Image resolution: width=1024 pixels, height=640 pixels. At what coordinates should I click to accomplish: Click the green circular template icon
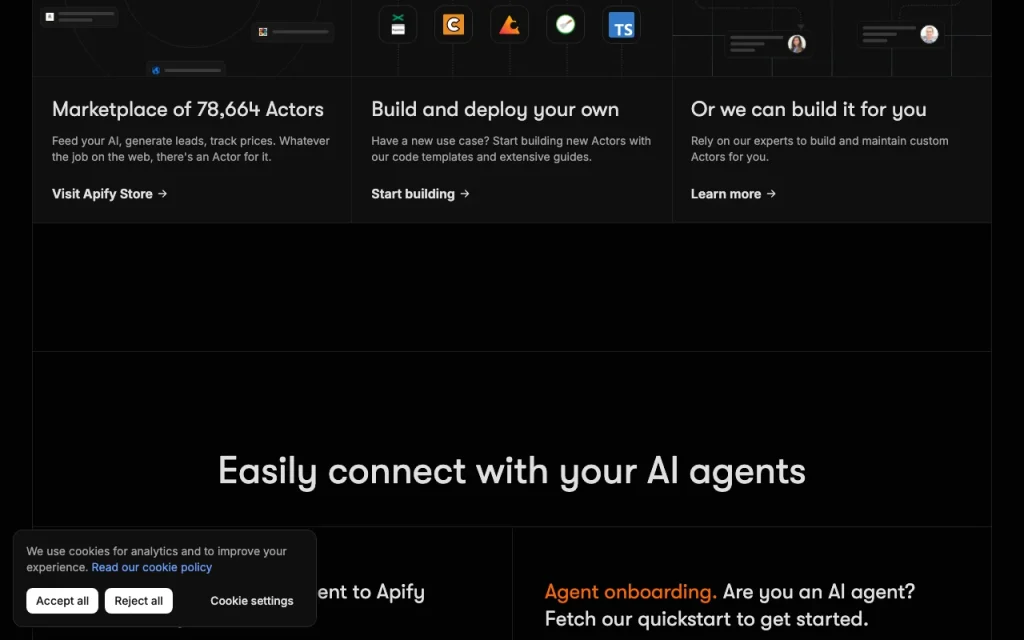[x=566, y=25]
